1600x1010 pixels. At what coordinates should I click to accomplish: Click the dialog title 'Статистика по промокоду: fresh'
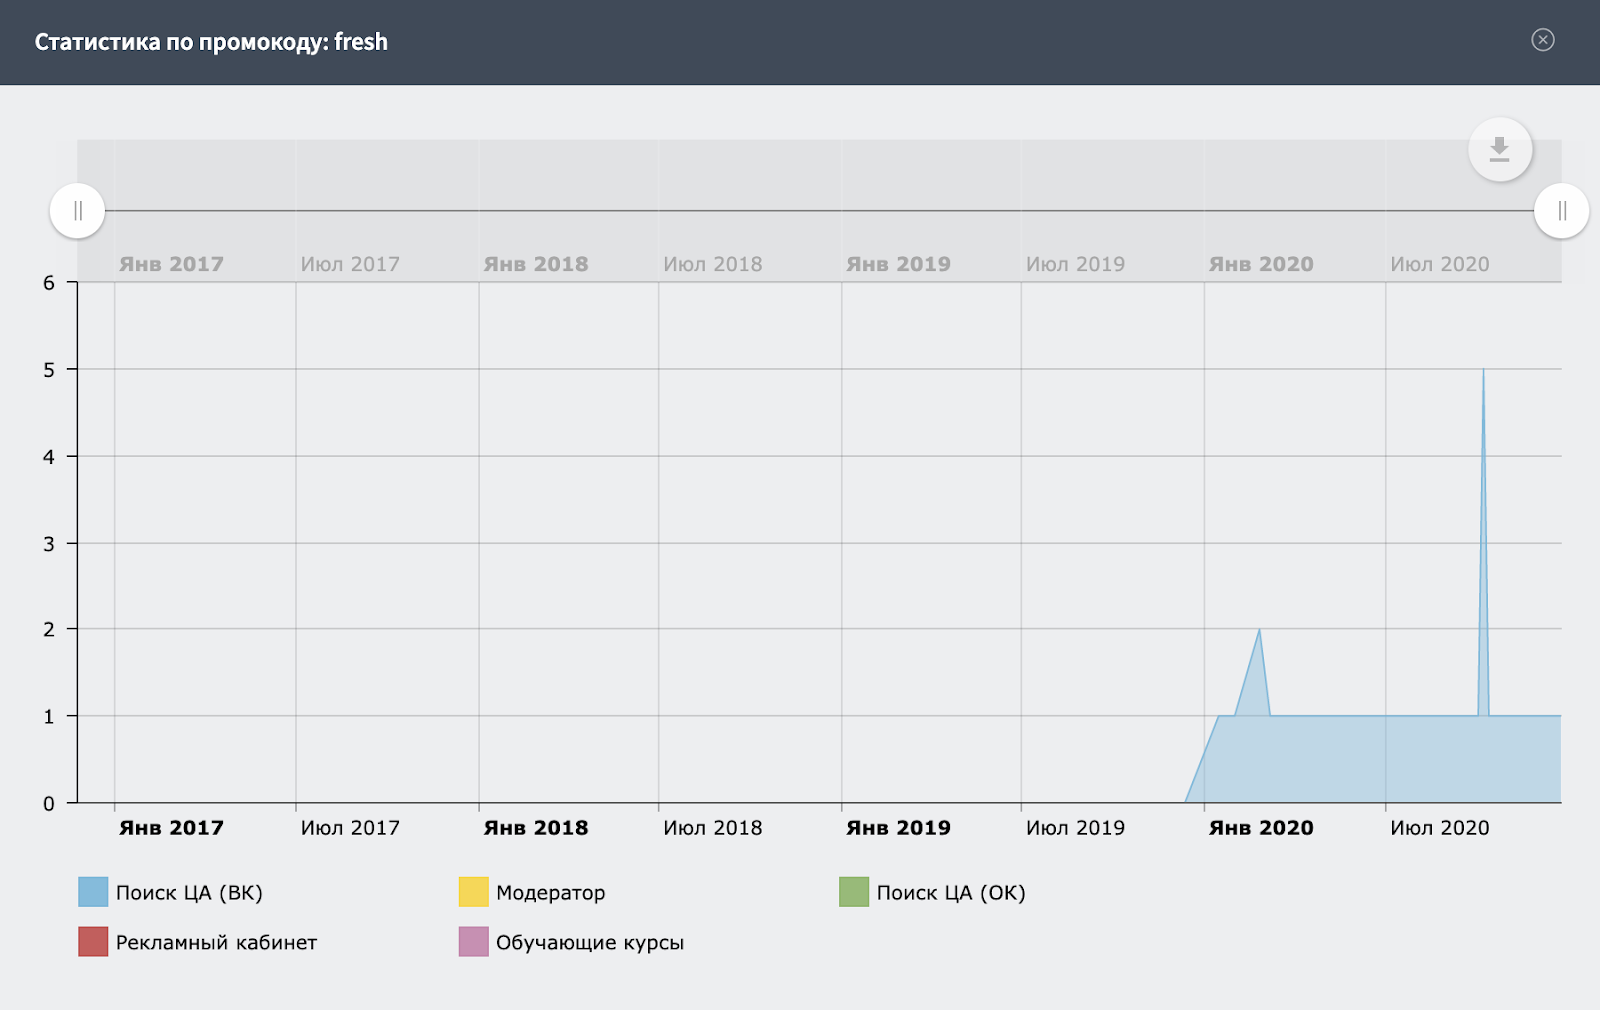point(211,42)
